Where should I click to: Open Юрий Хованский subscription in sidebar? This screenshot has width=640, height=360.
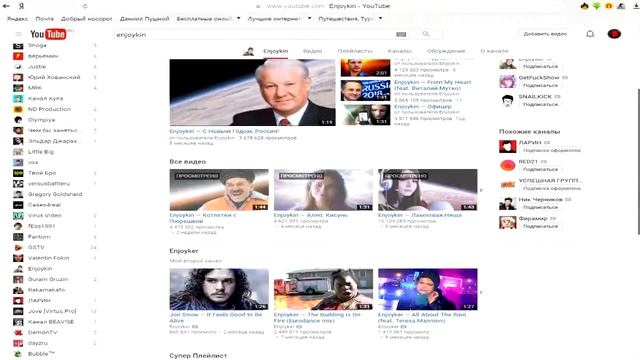55,77
